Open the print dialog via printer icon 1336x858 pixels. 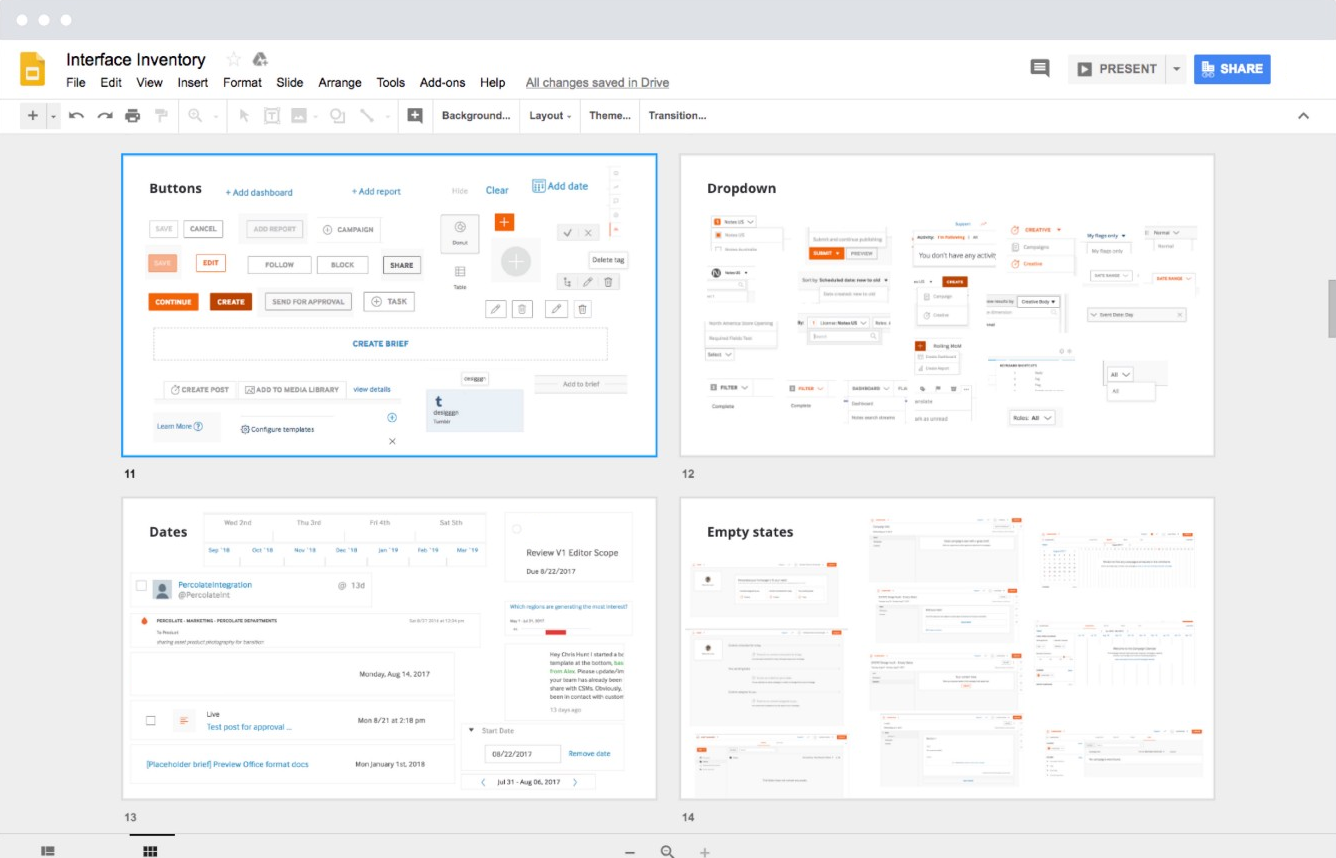click(x=132, y=115)
